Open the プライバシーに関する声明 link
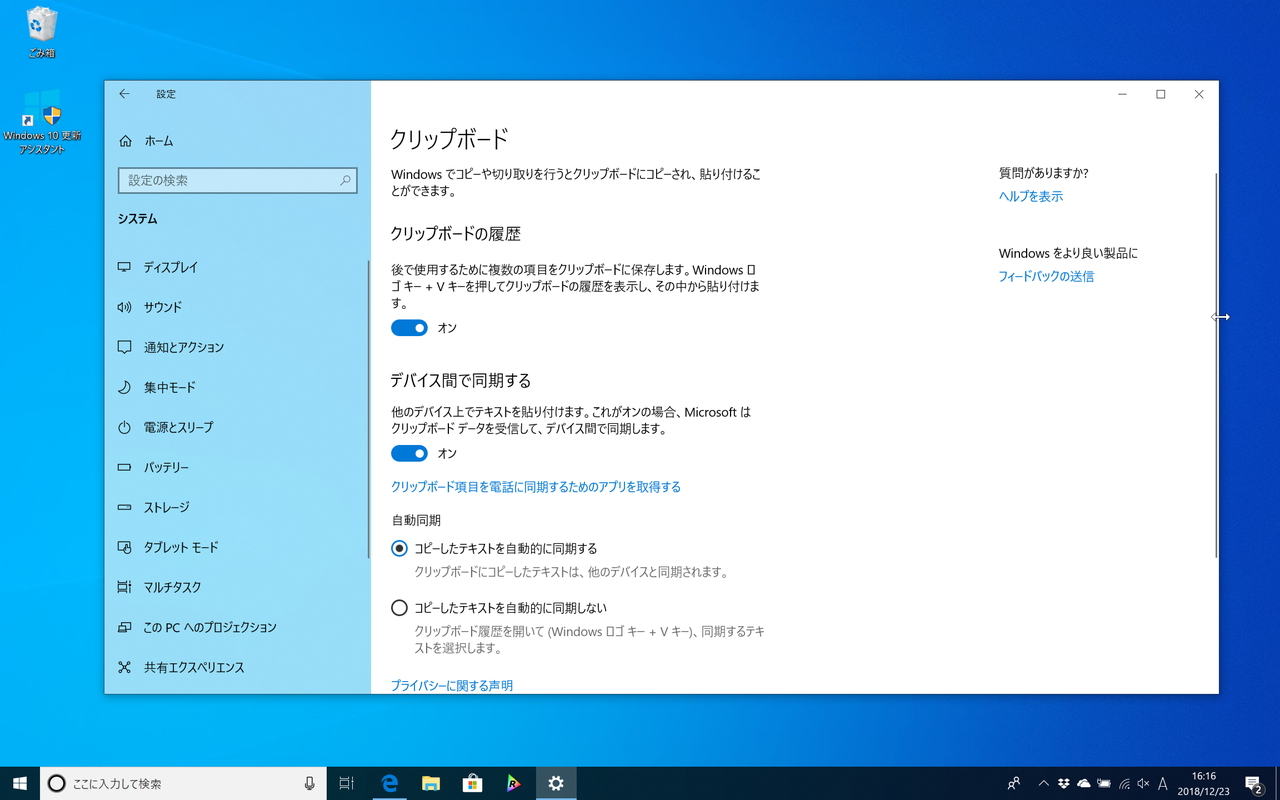1280x800 pixels. (x=451, y=685)
